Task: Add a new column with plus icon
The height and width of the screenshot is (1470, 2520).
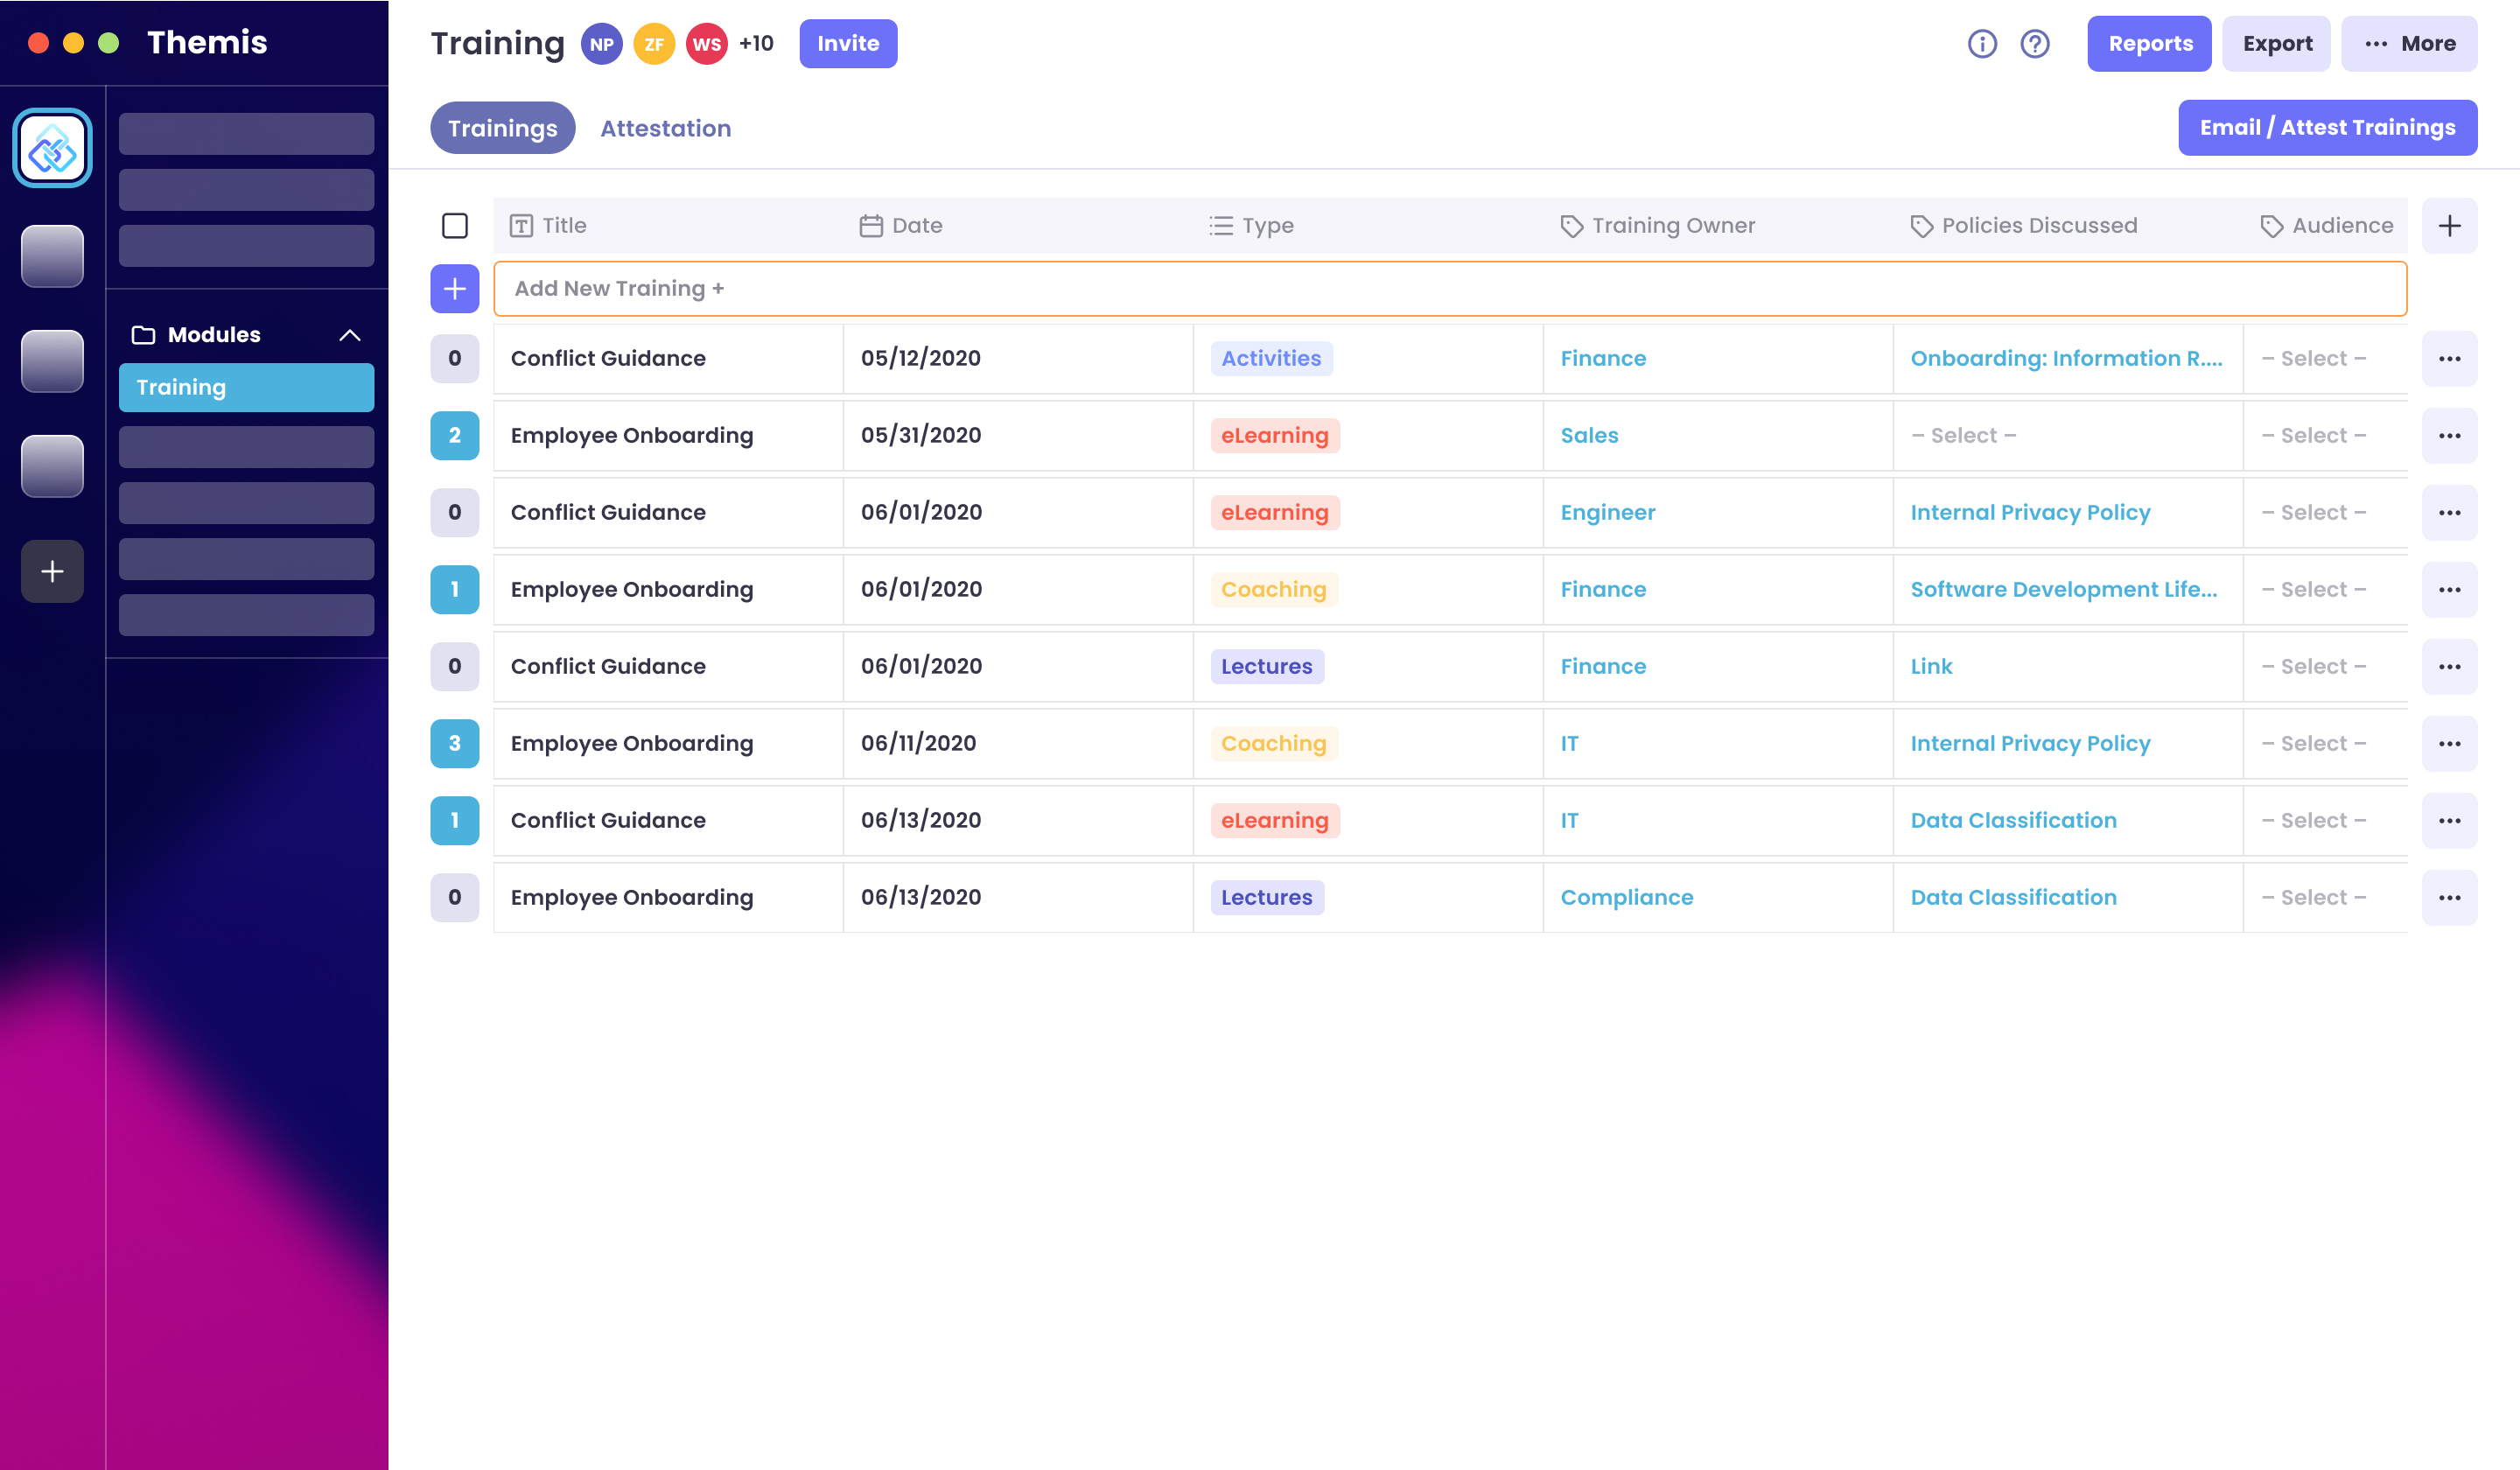Action: (x=2448, y=226)
